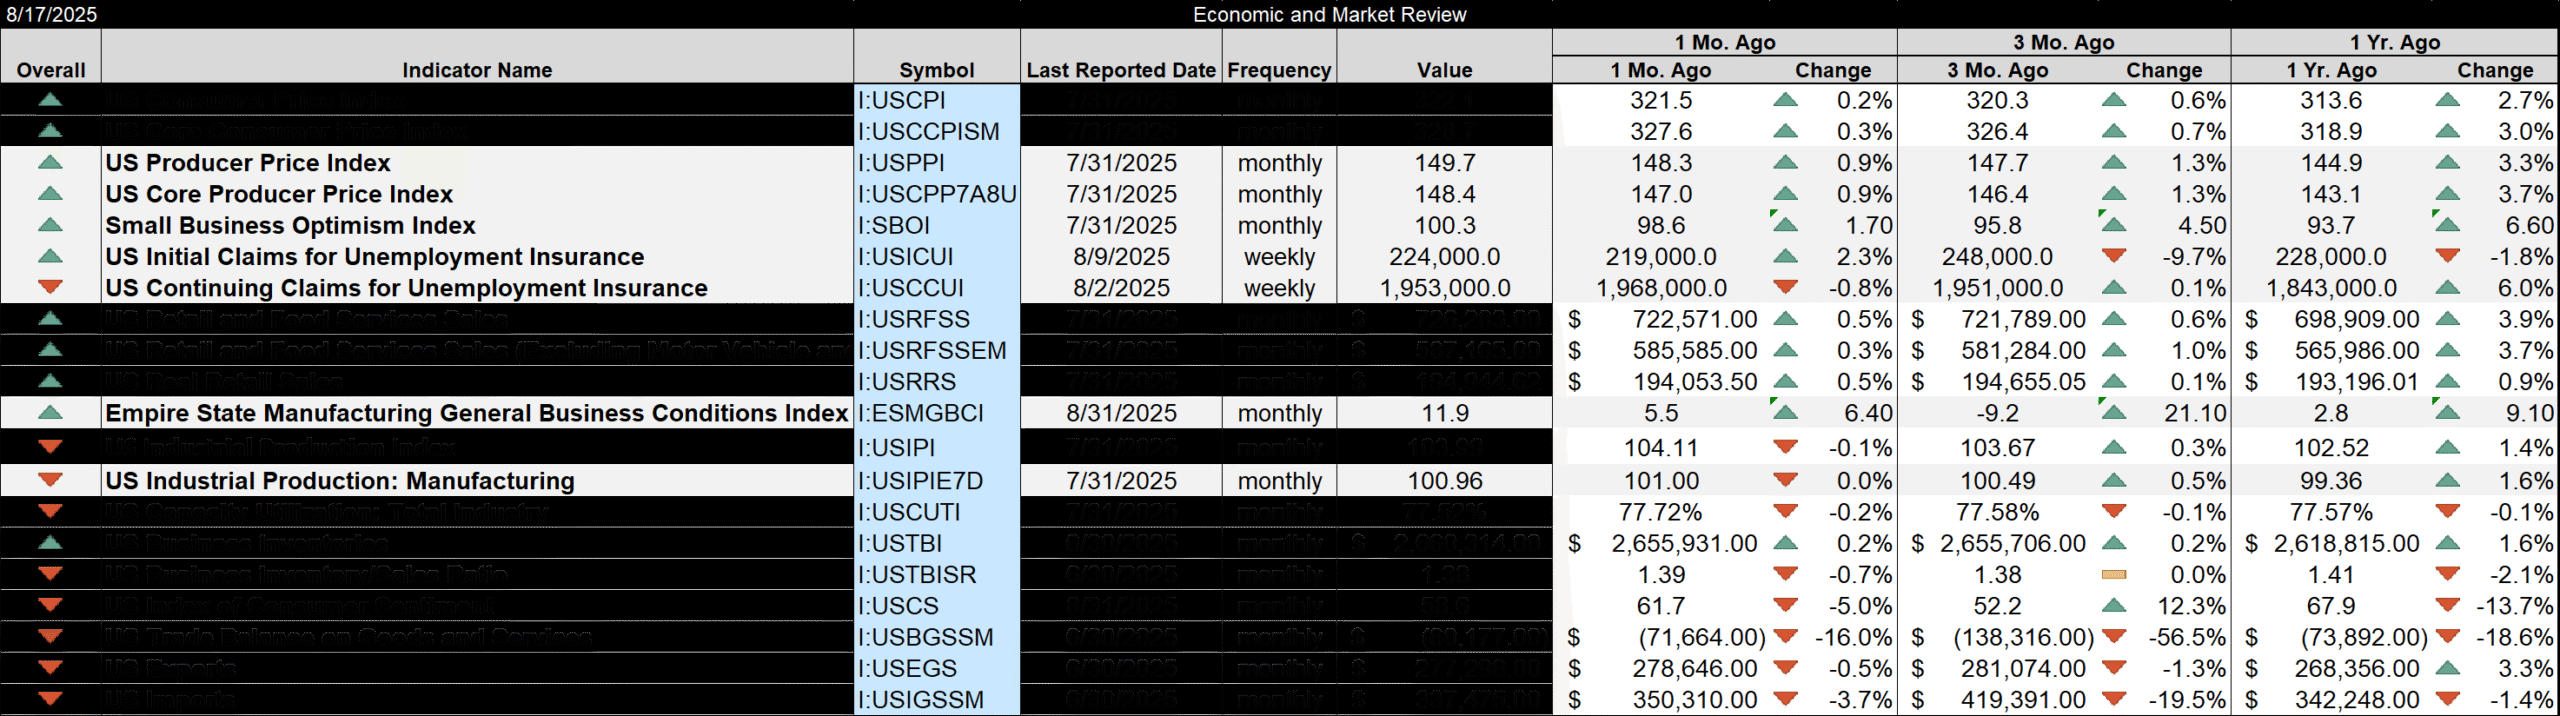Click the red down arrow beside -13.7%
The image size is (2560, 716).
(2447, 606)
